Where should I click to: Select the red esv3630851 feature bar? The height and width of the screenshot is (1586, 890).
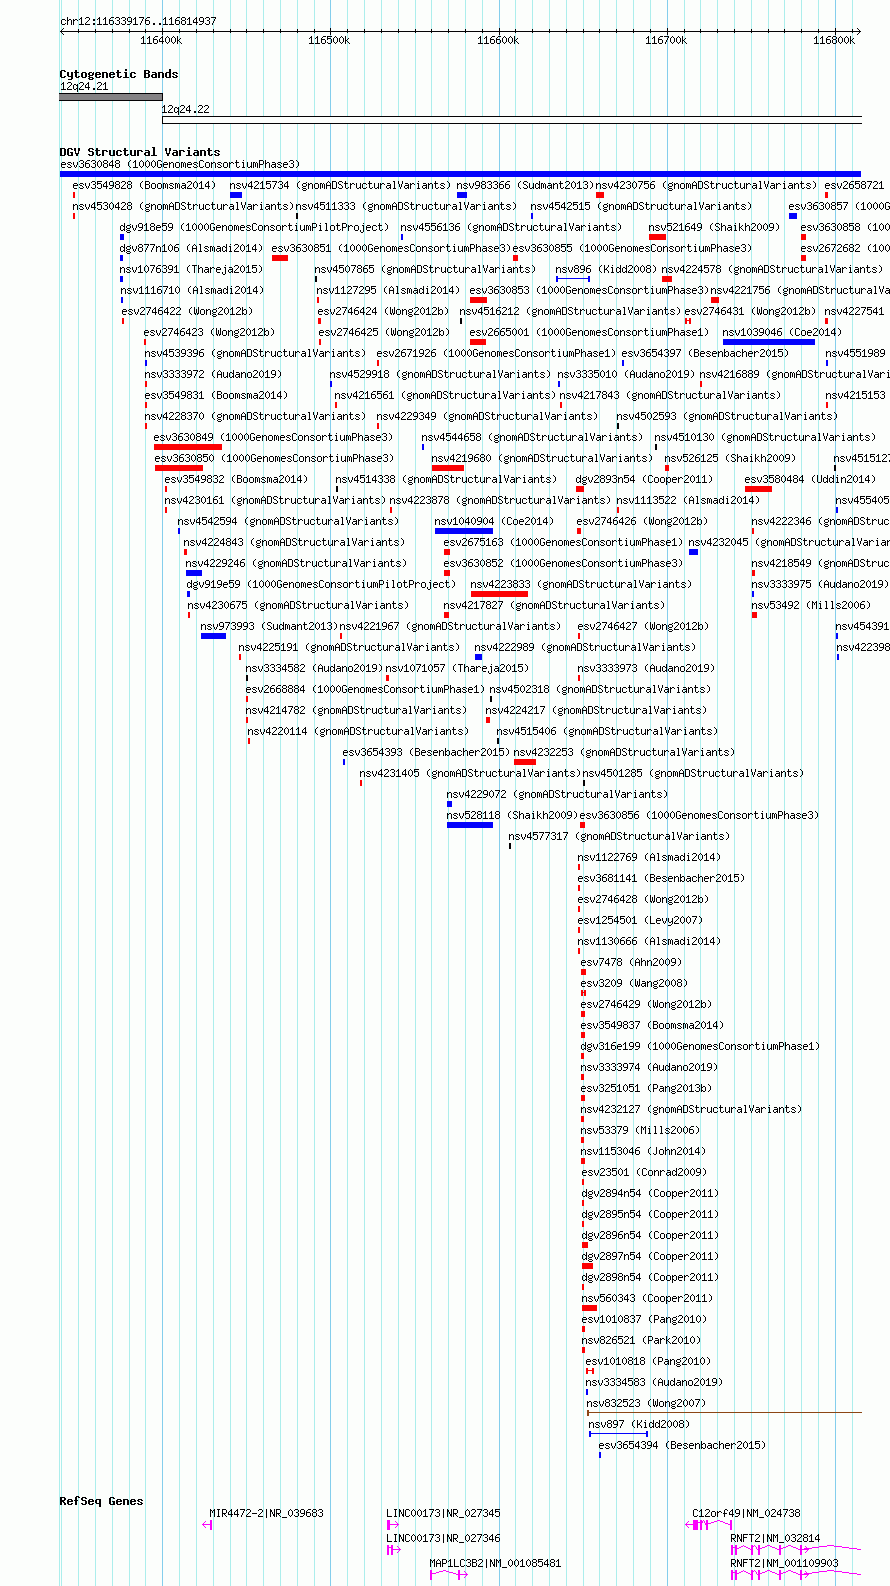280,258
